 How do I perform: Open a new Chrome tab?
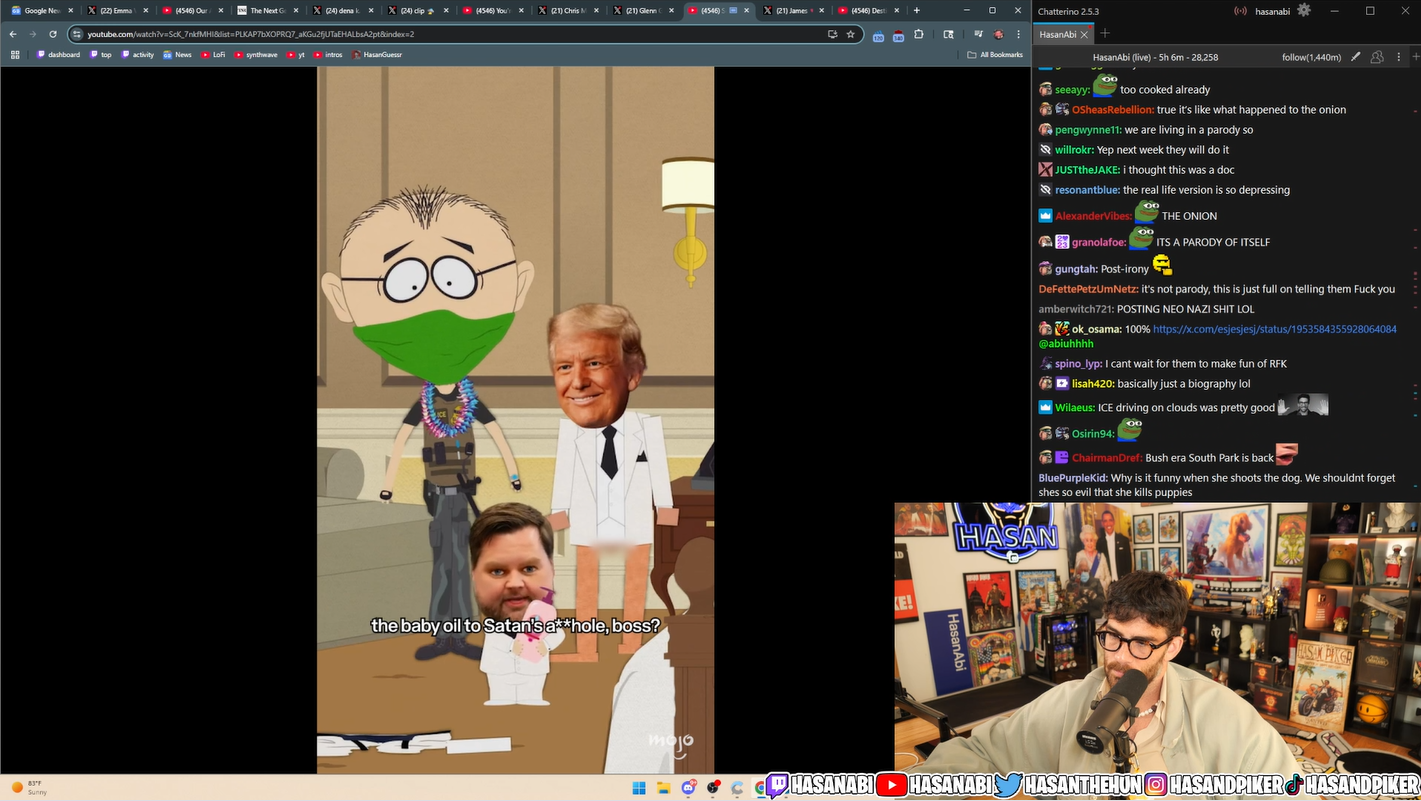tap(917, 10)
